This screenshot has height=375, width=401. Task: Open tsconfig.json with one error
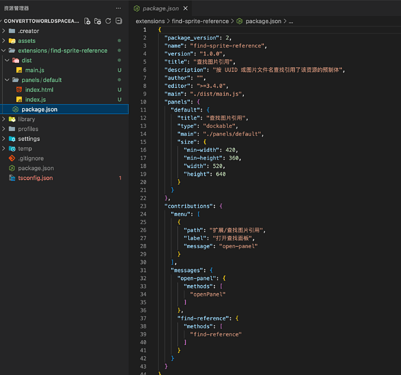tap(64, 178)
